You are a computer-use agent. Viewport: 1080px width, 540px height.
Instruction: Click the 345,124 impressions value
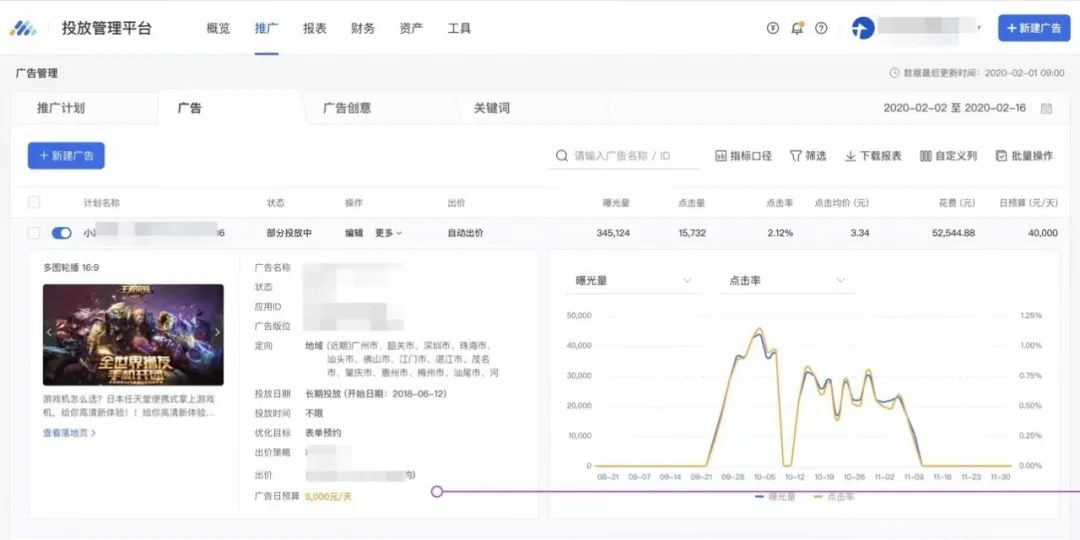point(613,233)
